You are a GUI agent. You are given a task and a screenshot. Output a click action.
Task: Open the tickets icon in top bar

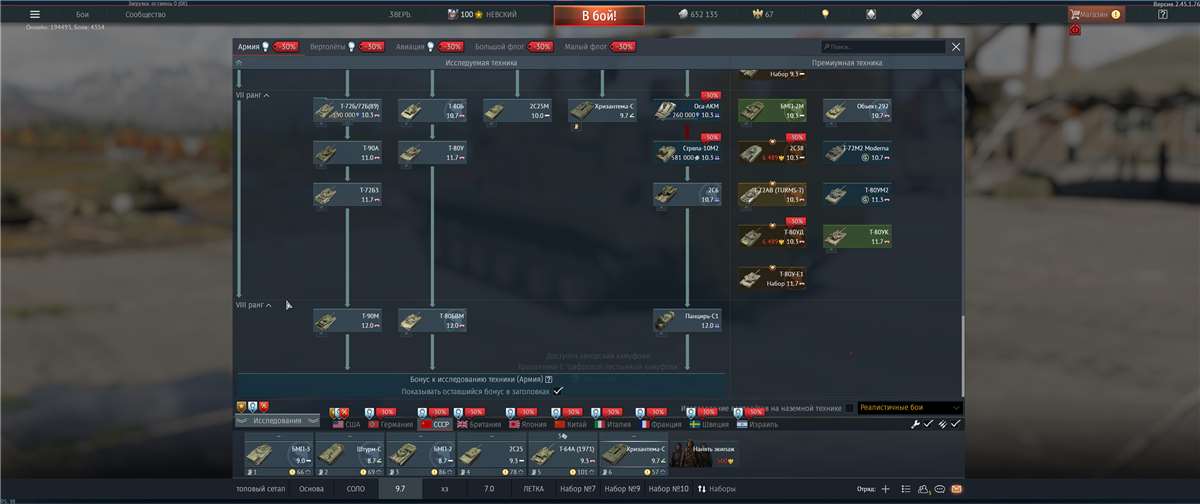[x=916, y=14]
